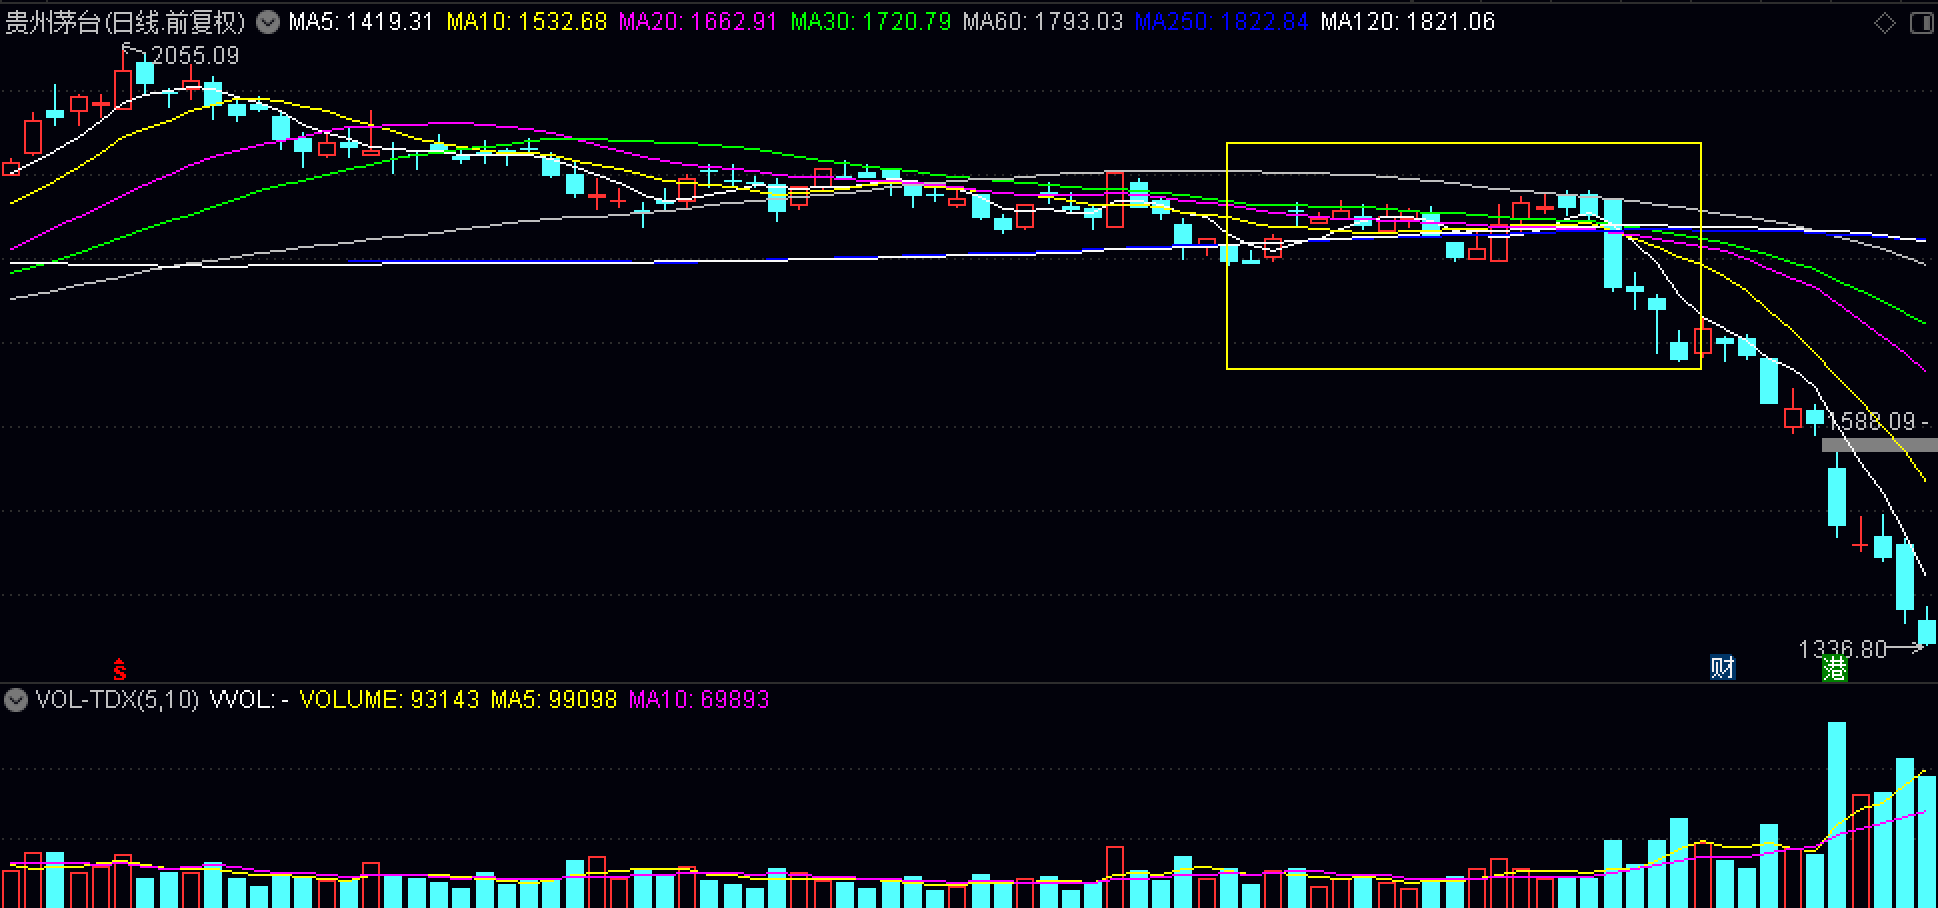Viewport: 1938px width, 908px height.
Task: Click the 贵州茅台(日线.前复权) chart title
Action: pos(125,22)
